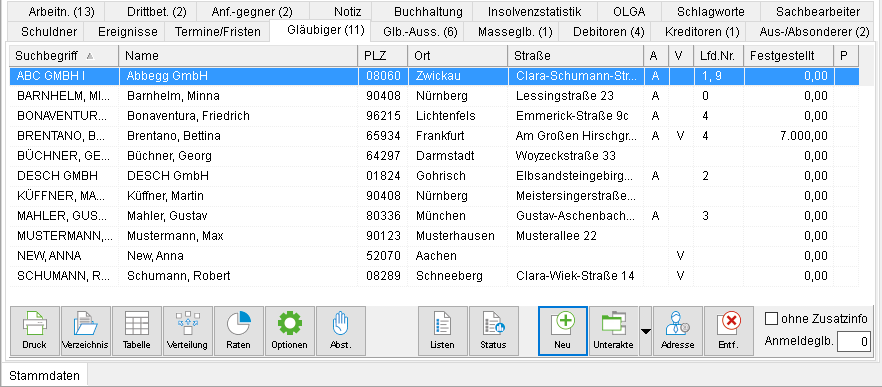
Task: Switch to the Schuldner tab
Action: tap(44, 32)
